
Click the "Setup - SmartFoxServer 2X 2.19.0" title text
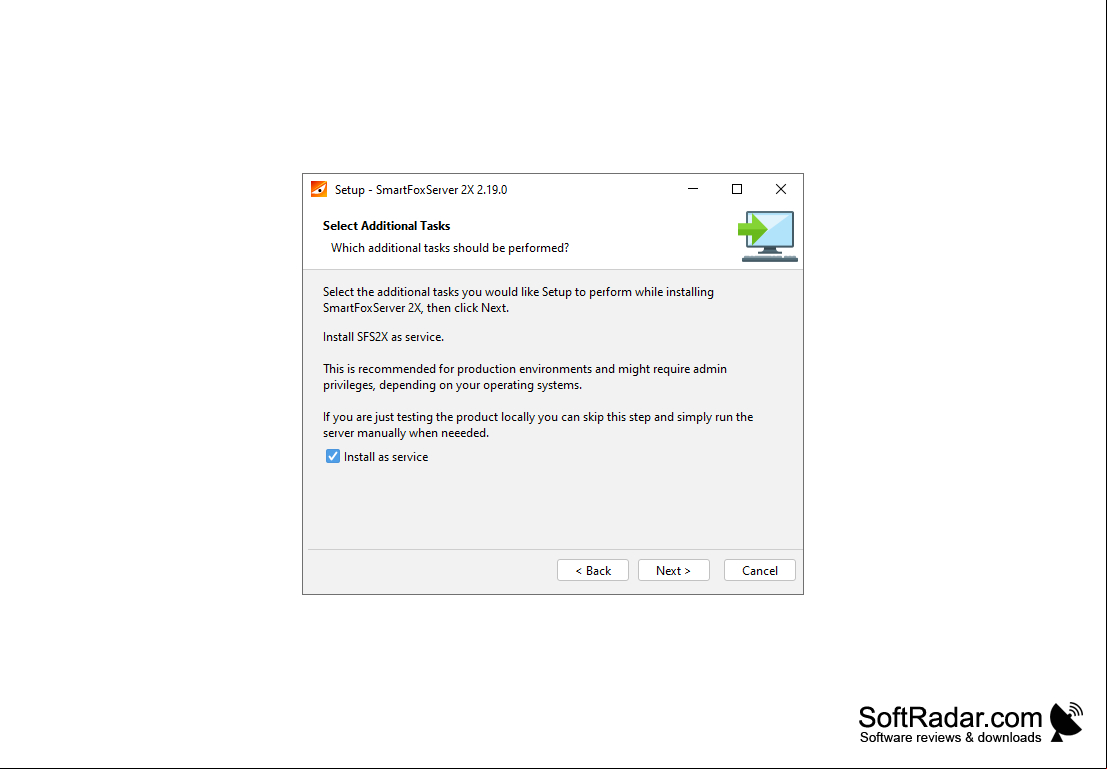tap(421, 189)
